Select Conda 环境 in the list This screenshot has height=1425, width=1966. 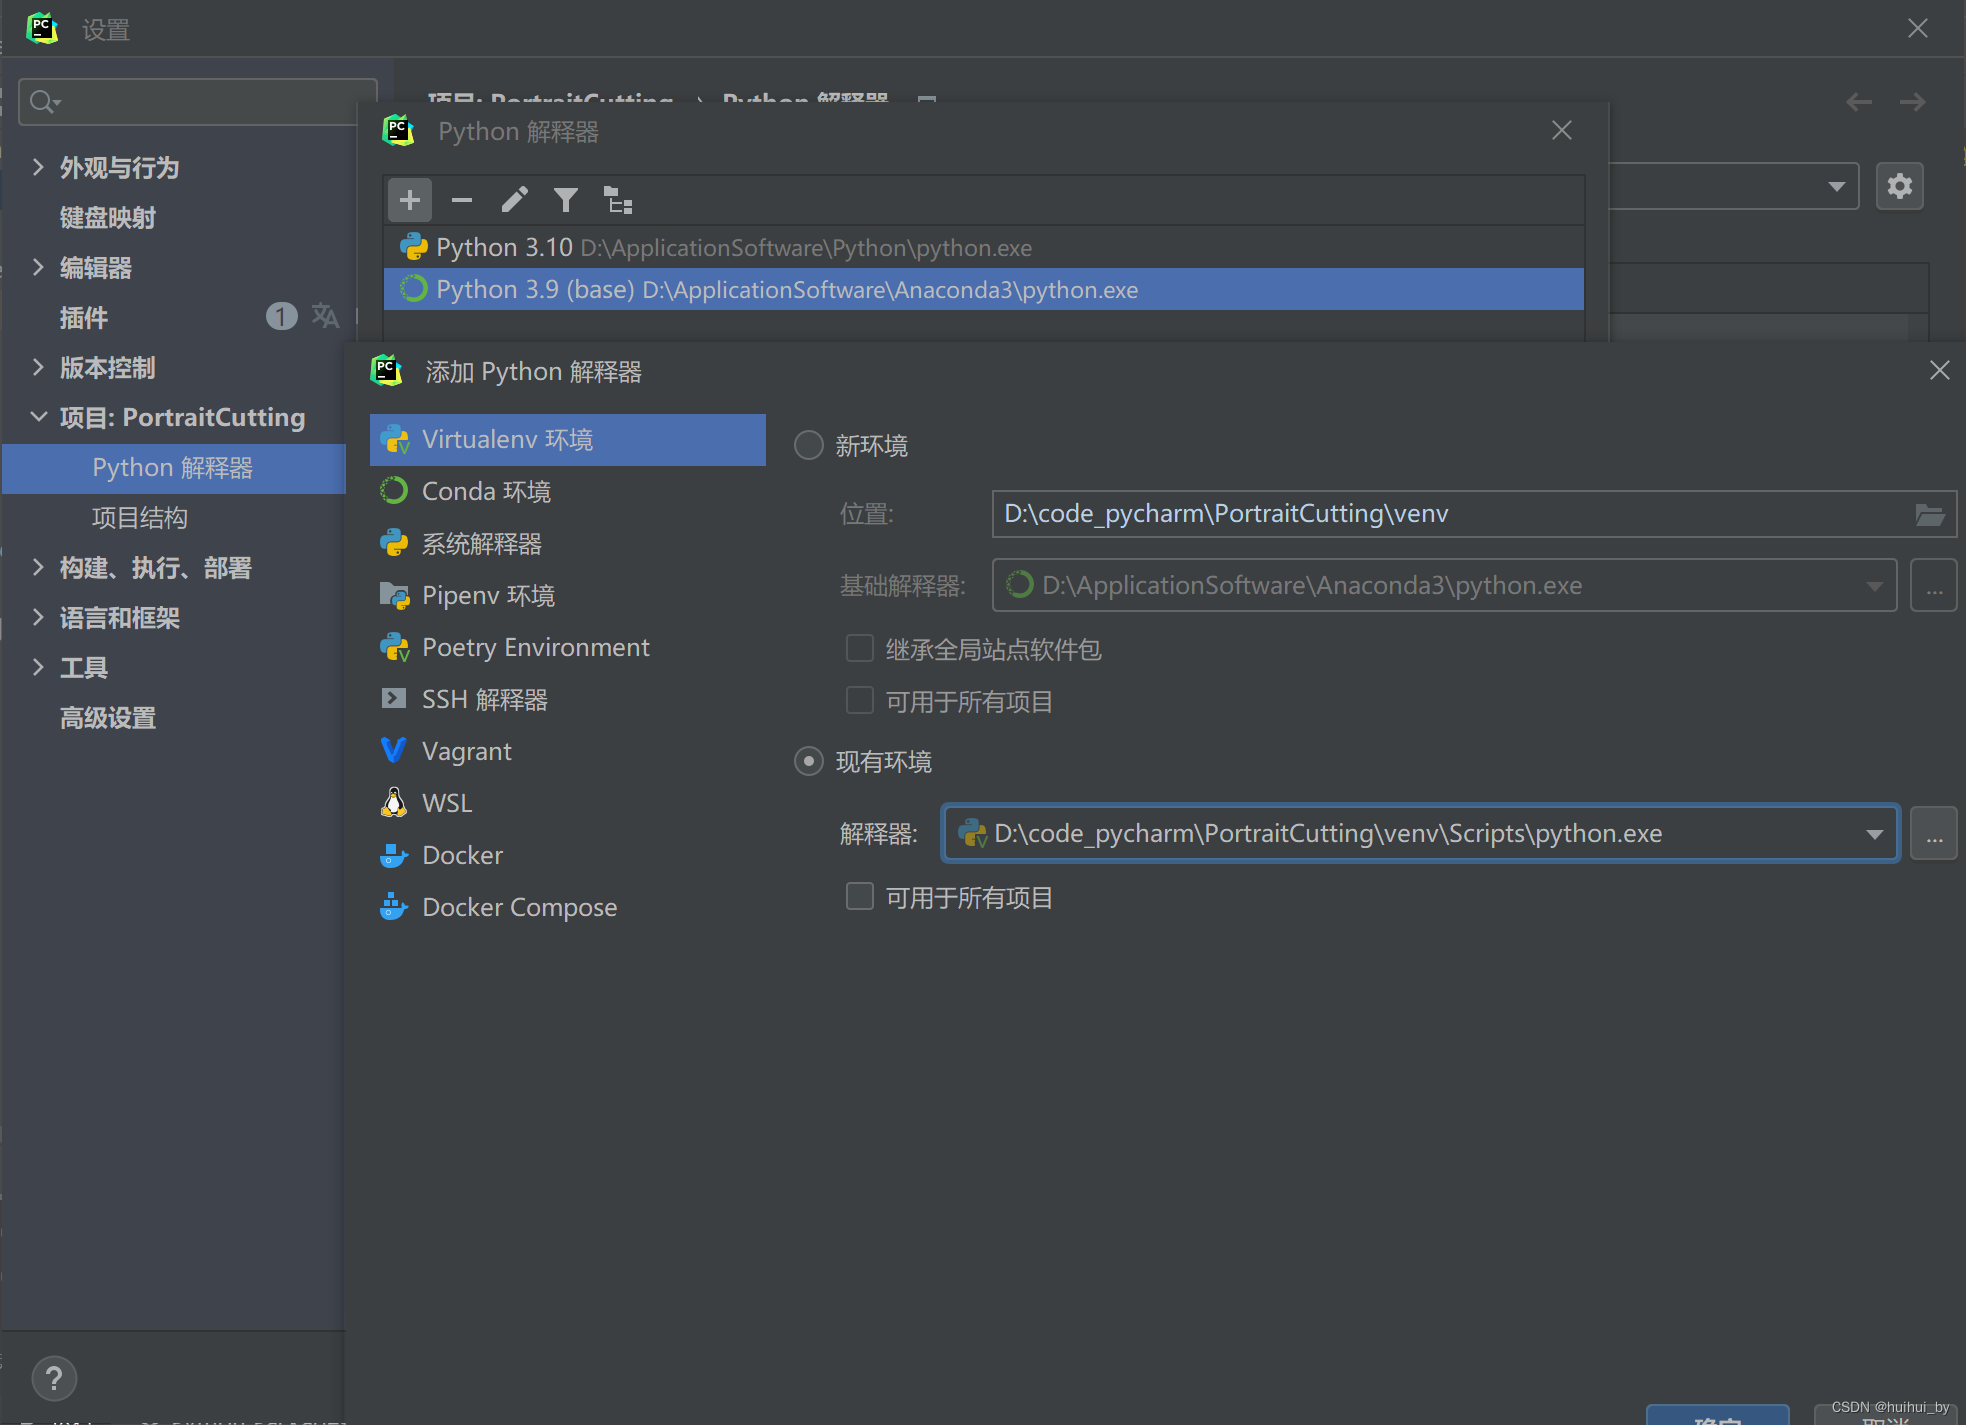tap(486, 491)
